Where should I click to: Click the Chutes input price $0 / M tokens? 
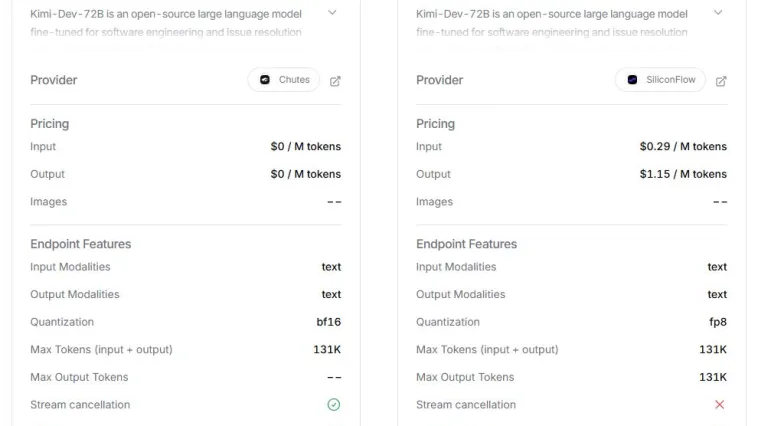306,147
